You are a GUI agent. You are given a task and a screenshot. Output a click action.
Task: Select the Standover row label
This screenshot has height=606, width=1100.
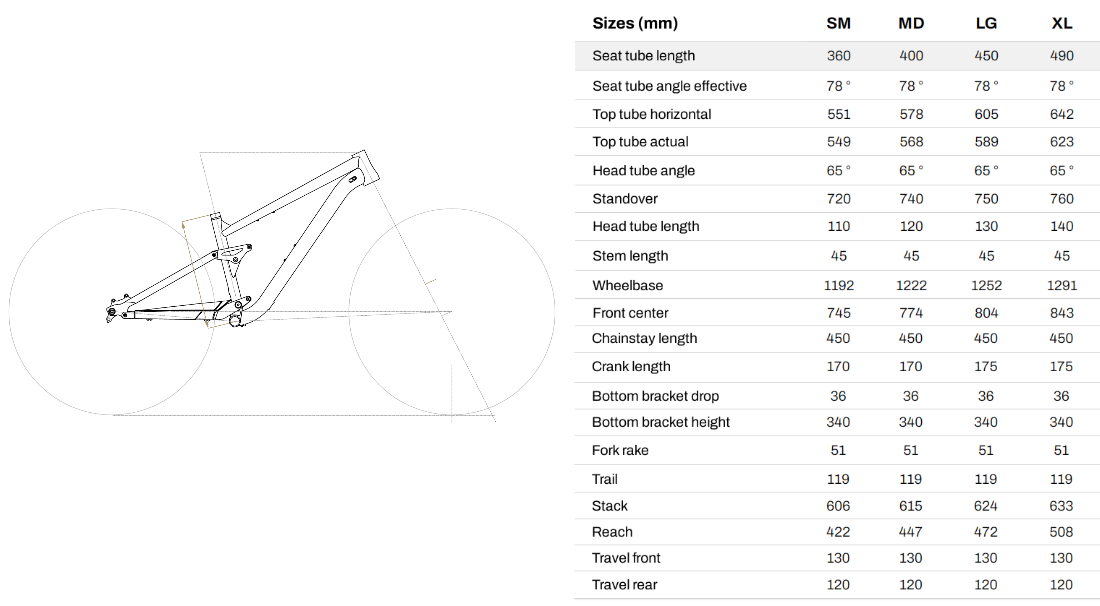coord(624,198)
